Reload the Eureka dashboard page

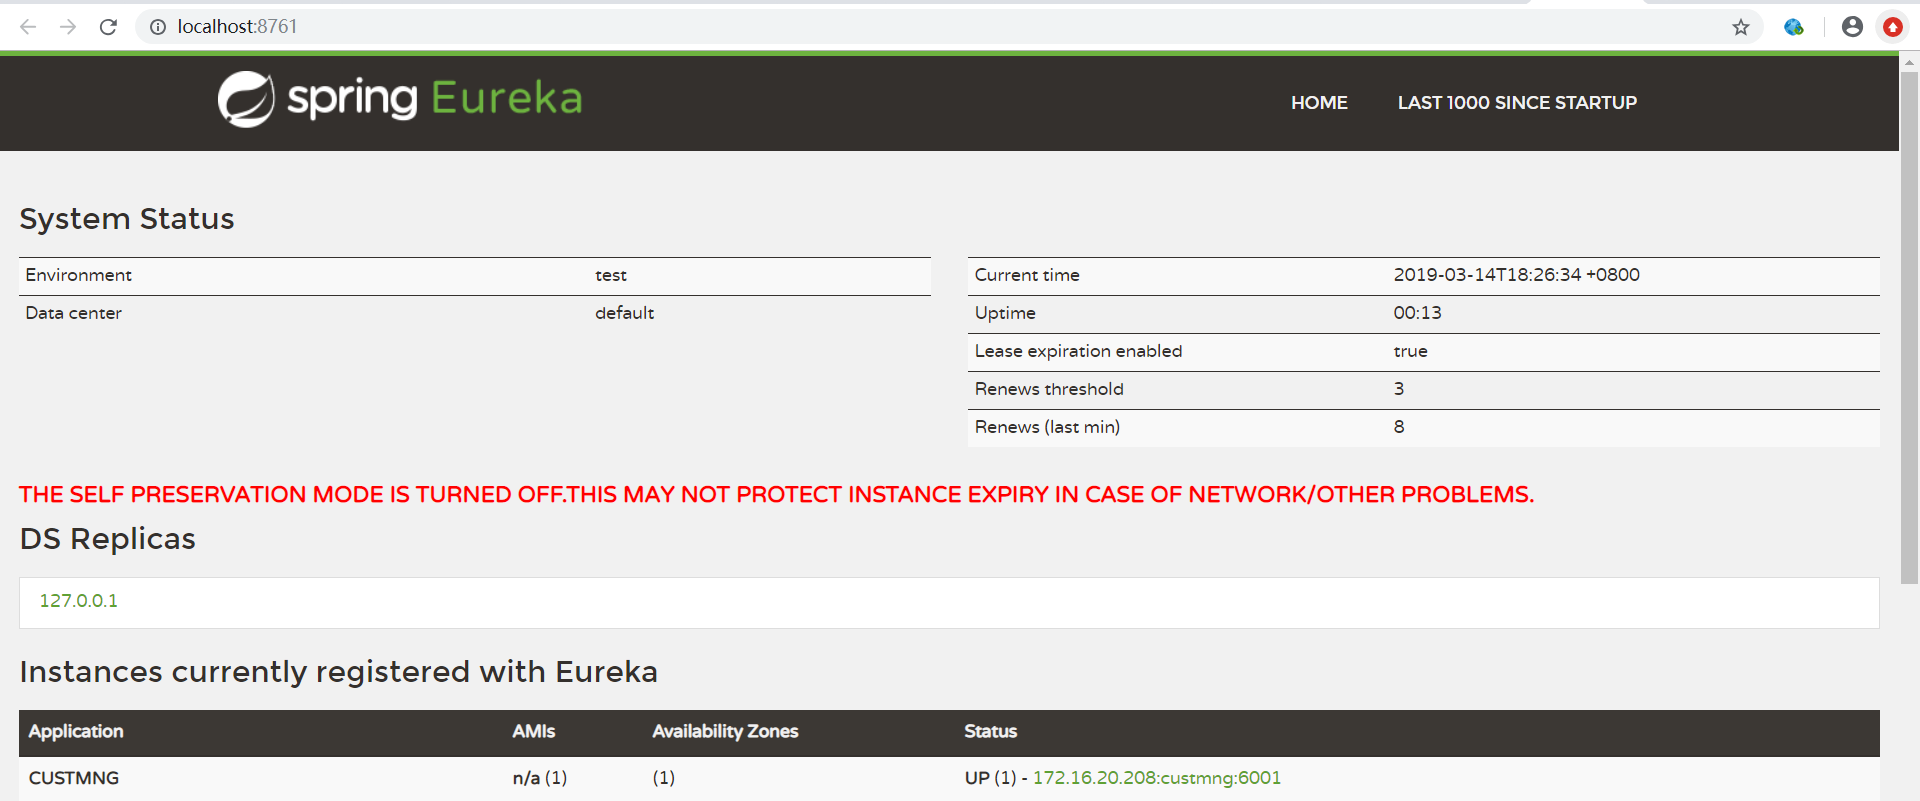pos(108,27)
